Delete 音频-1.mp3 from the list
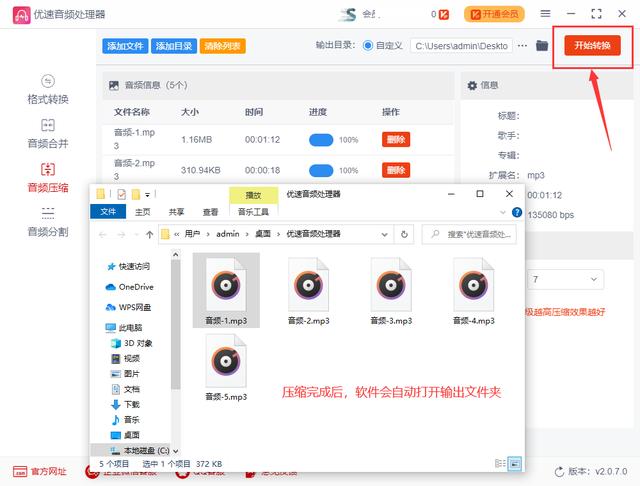This screenshot has width=640, height=486. coord(396,140)
